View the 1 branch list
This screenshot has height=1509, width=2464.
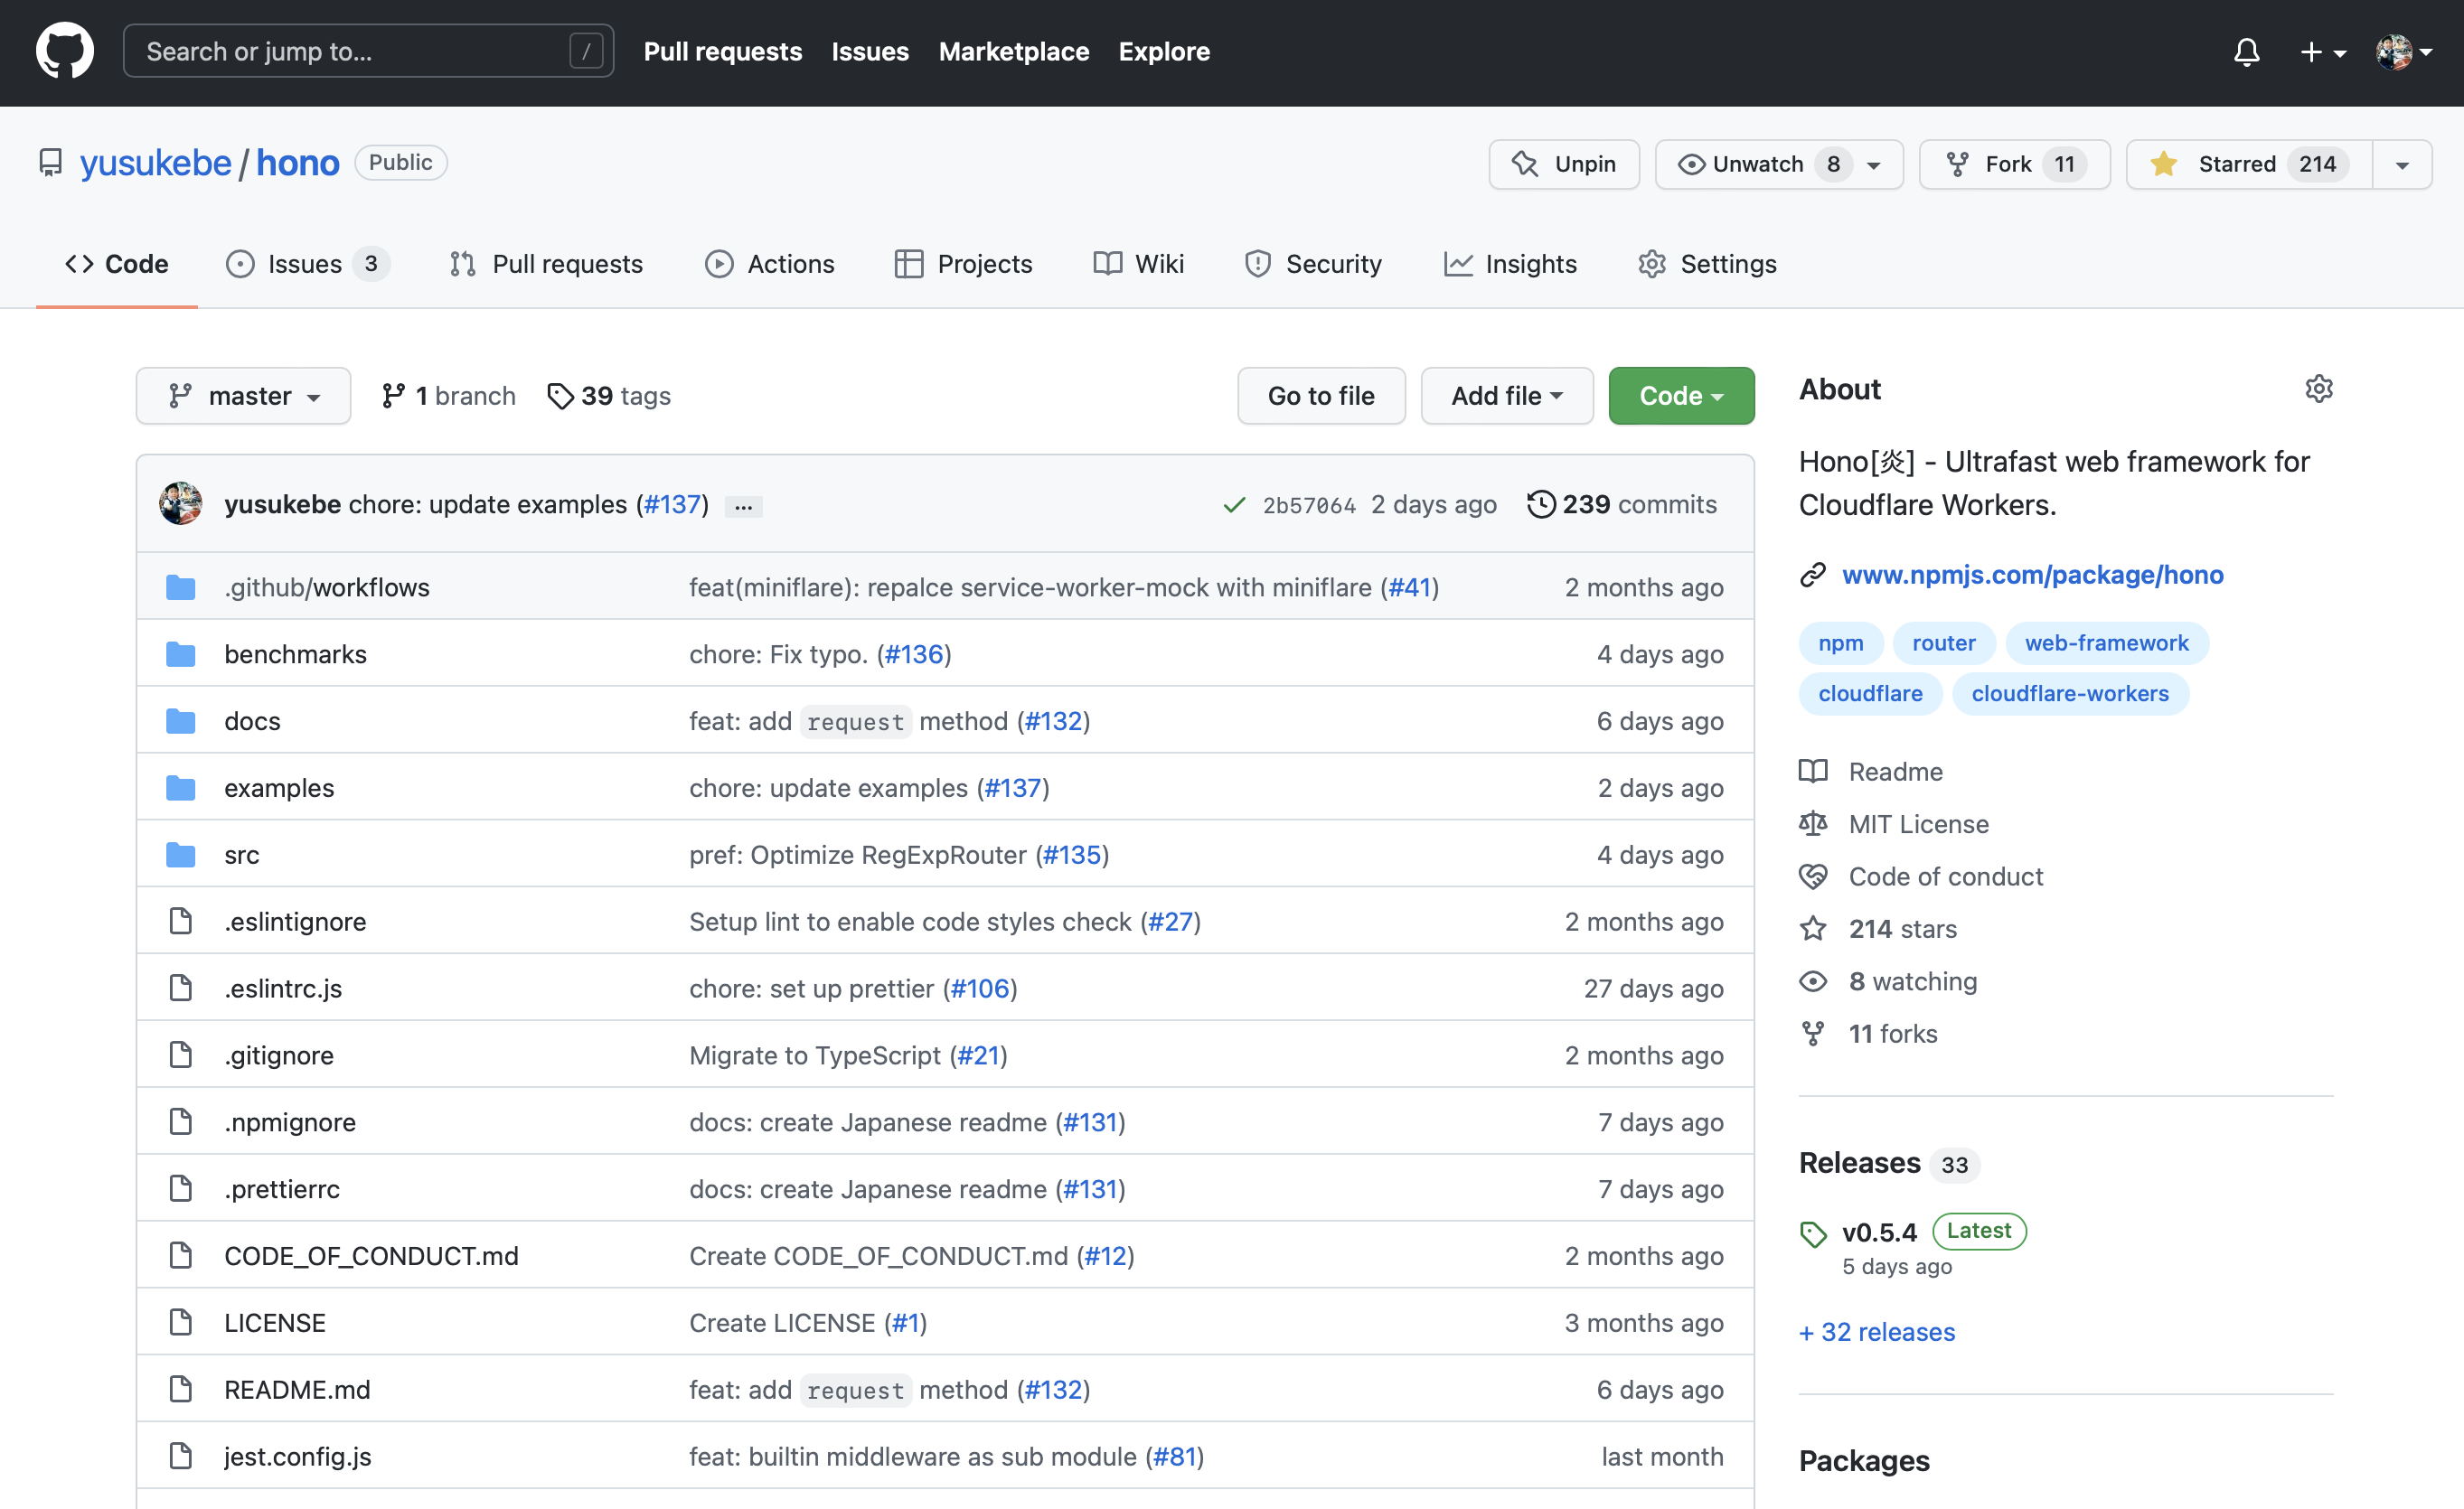point(448,396)
